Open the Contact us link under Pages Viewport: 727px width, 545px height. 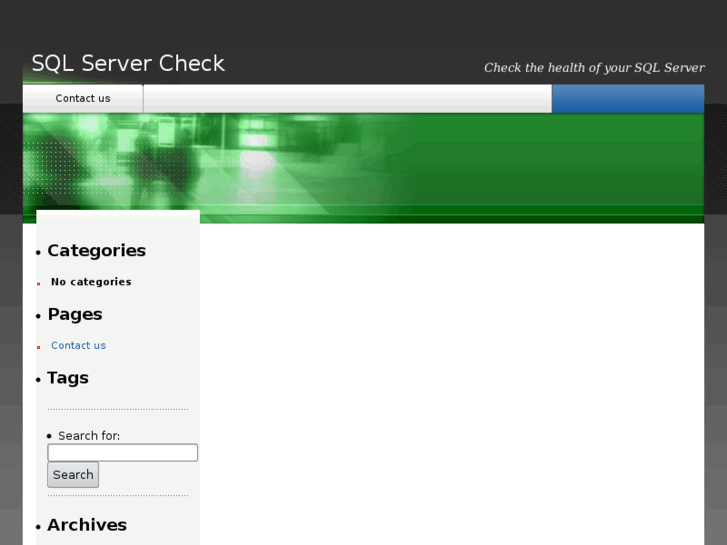click(x=78, y=346)
